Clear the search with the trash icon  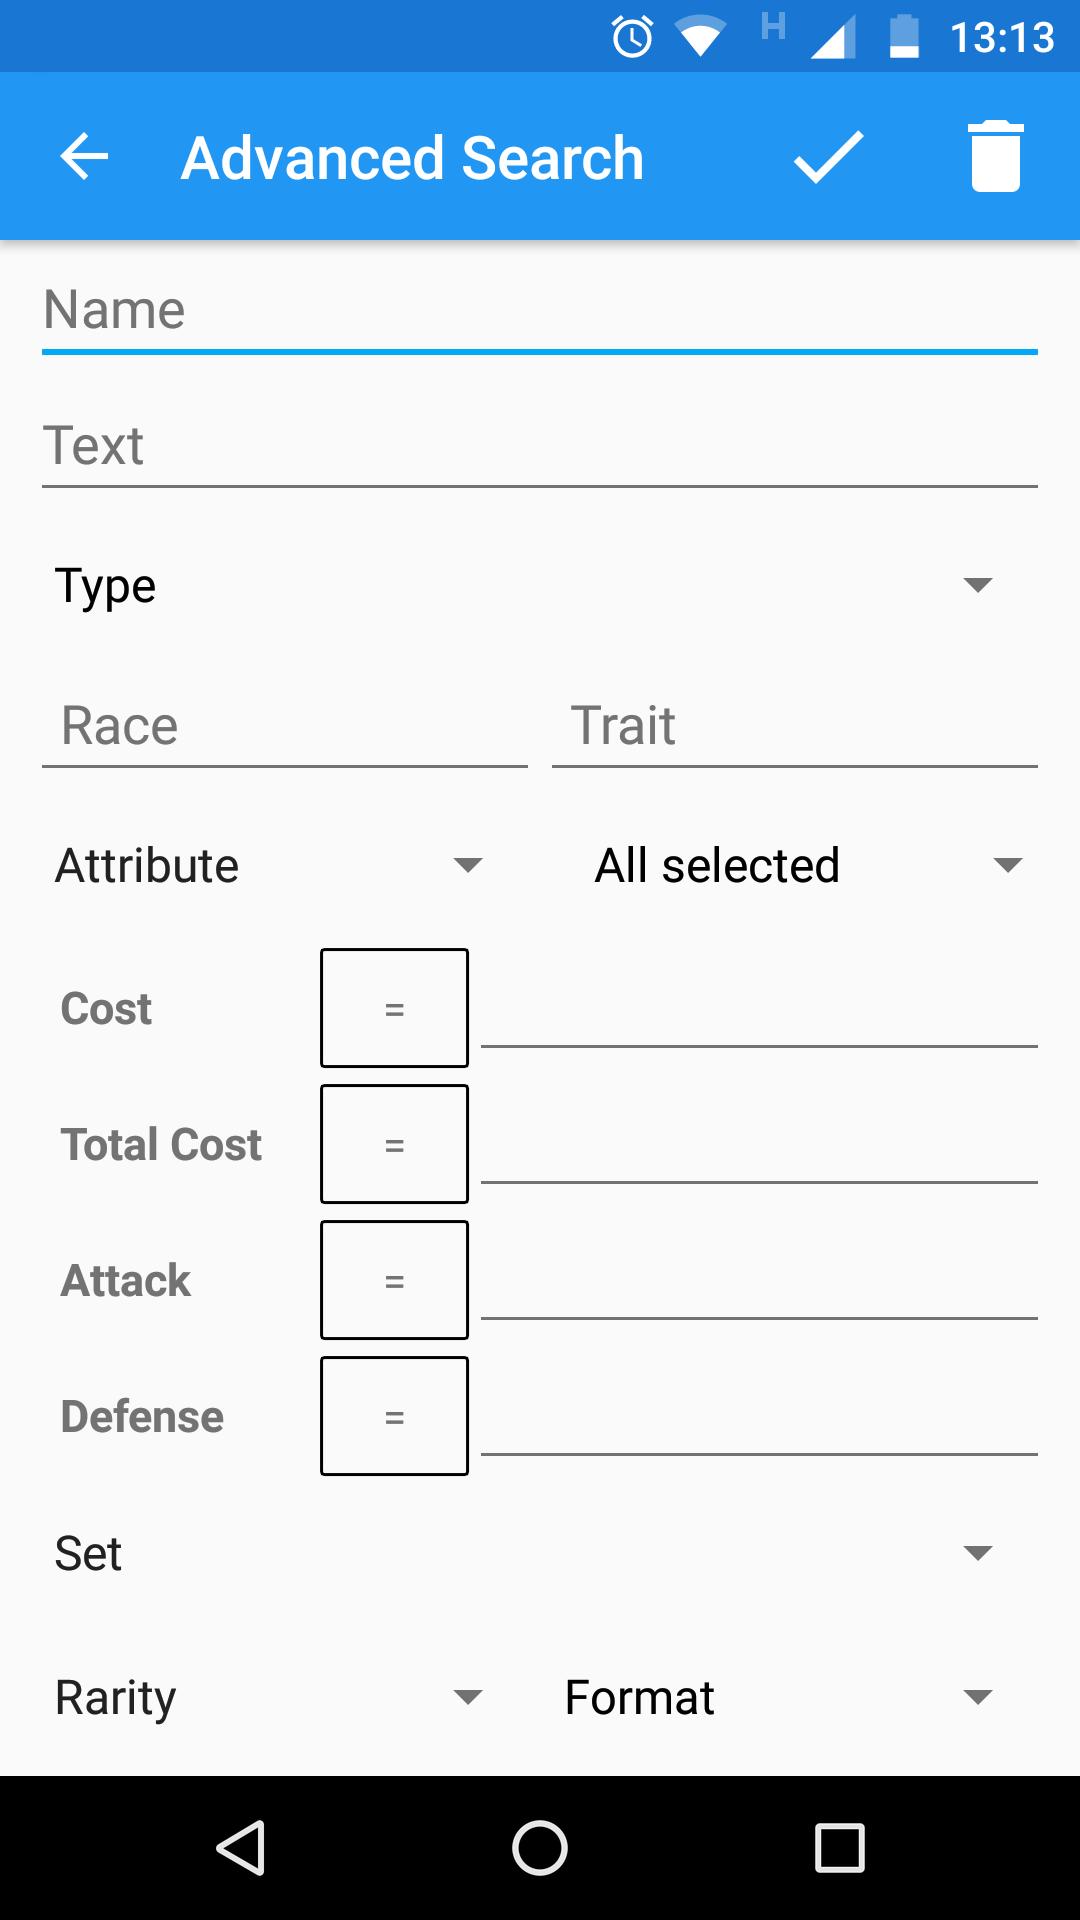[996, 157]
